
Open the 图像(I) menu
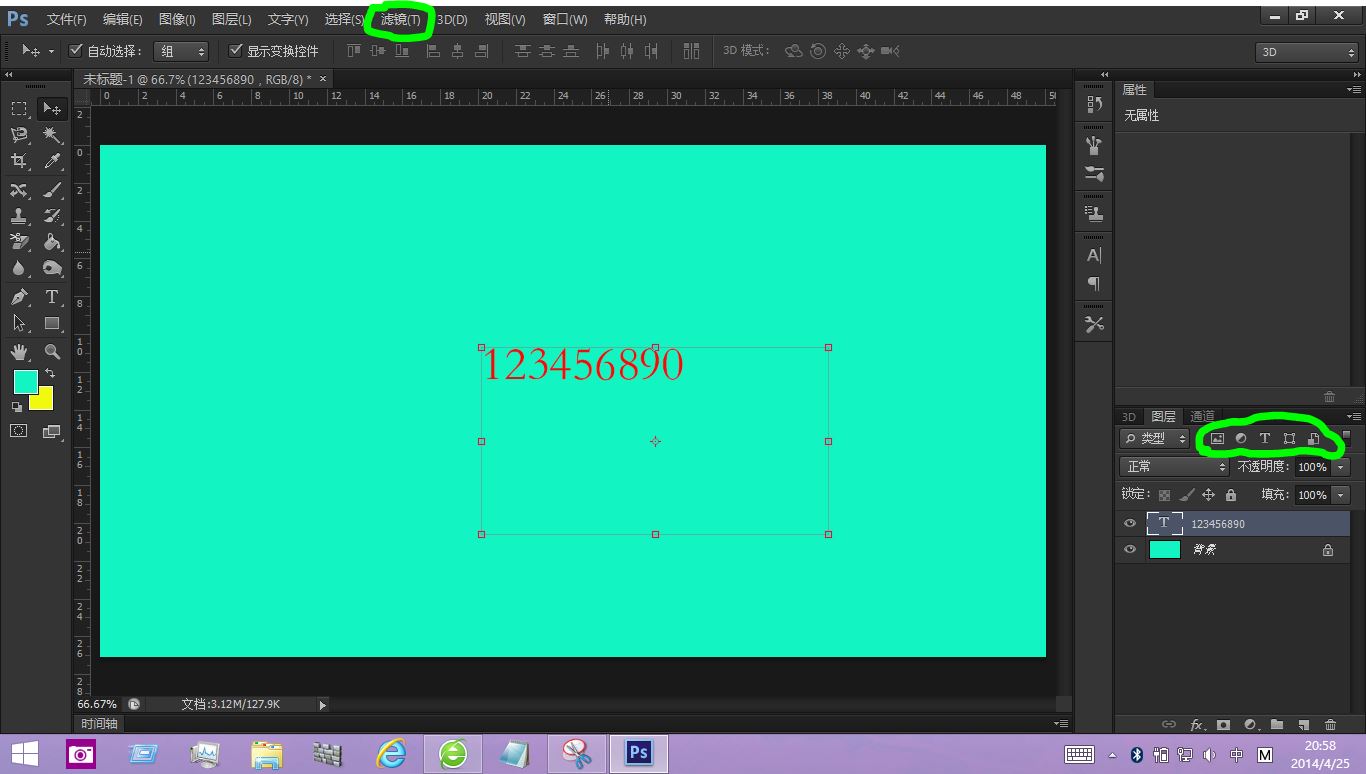(x=177, y=20)
